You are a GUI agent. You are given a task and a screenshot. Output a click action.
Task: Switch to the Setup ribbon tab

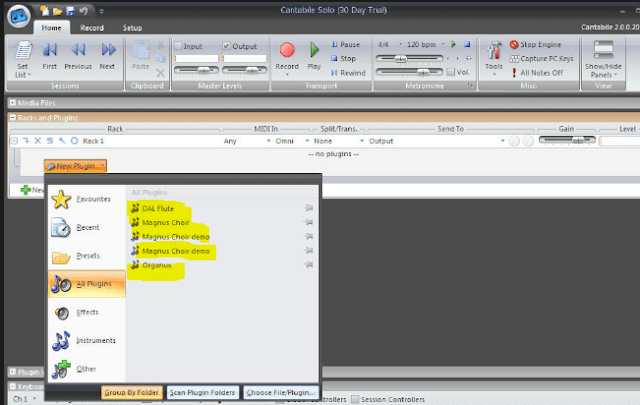point(132,28)
